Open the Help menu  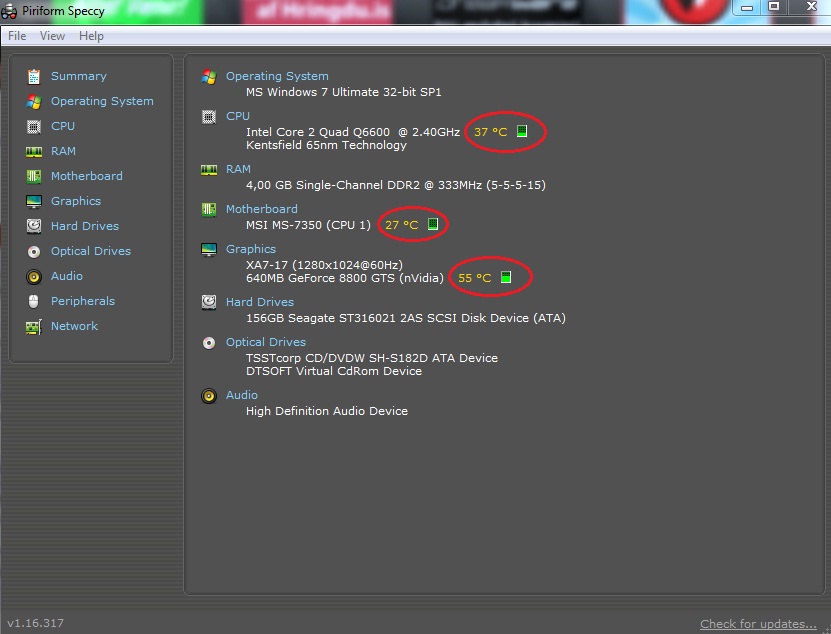pyautogui.click(x=91, y=36)
